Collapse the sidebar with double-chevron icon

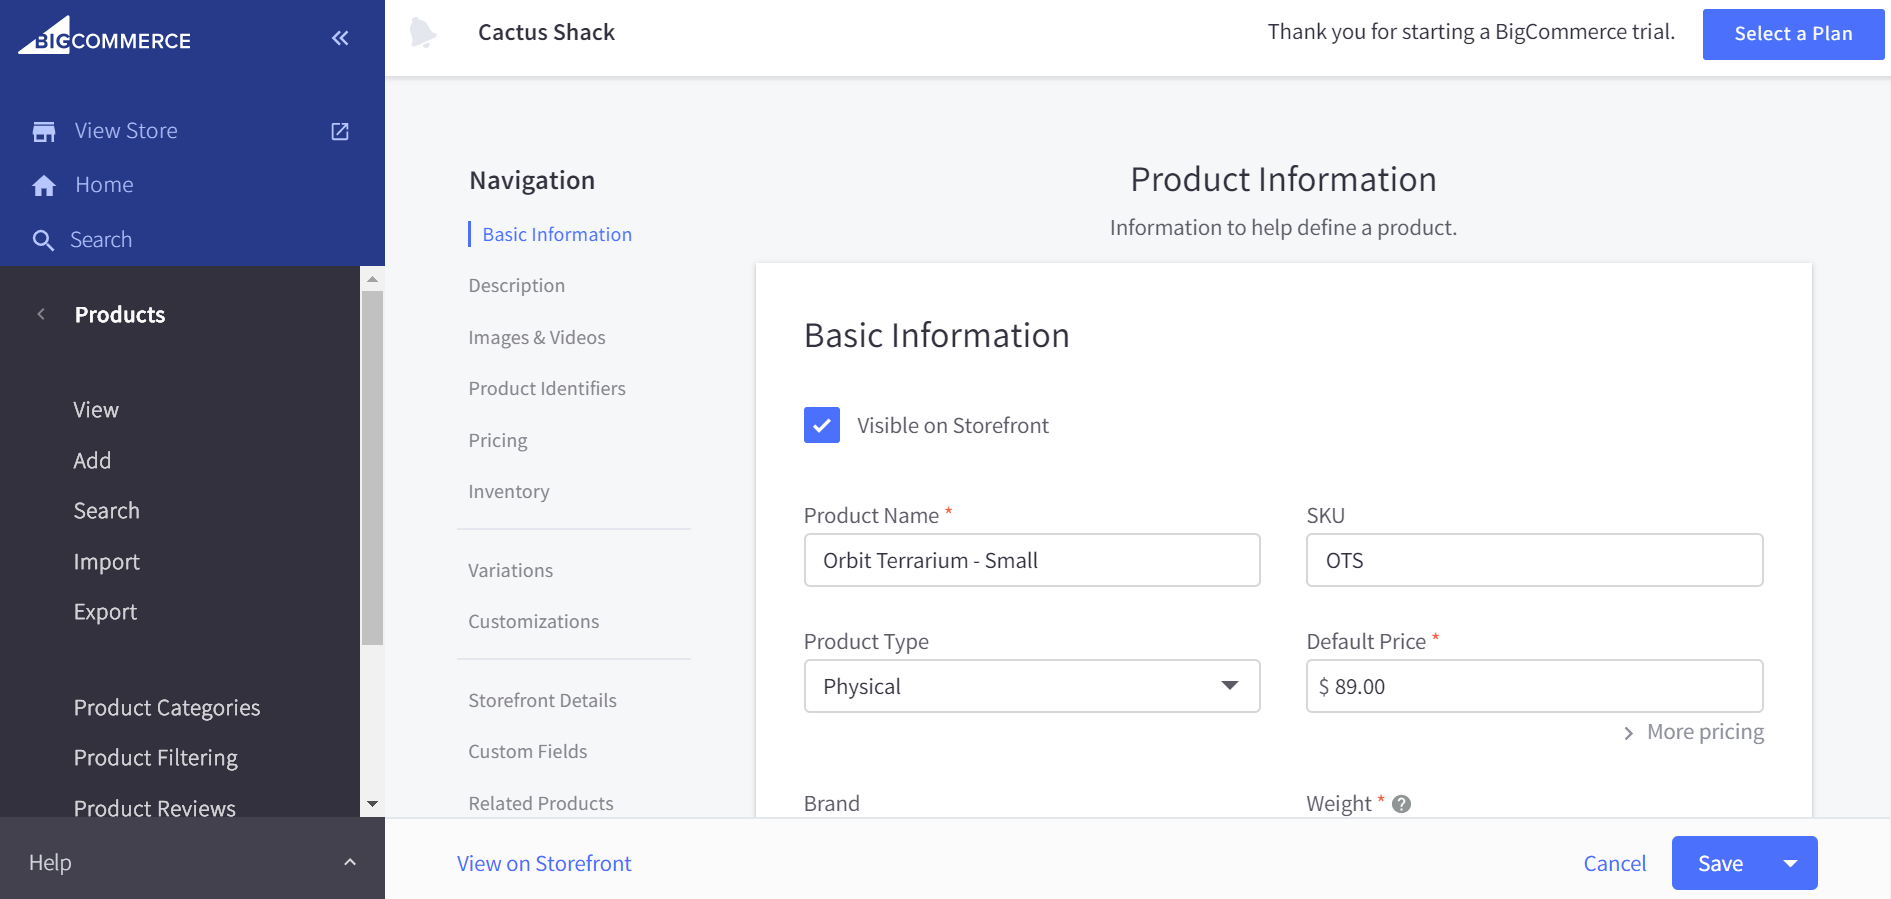point(340,38)
